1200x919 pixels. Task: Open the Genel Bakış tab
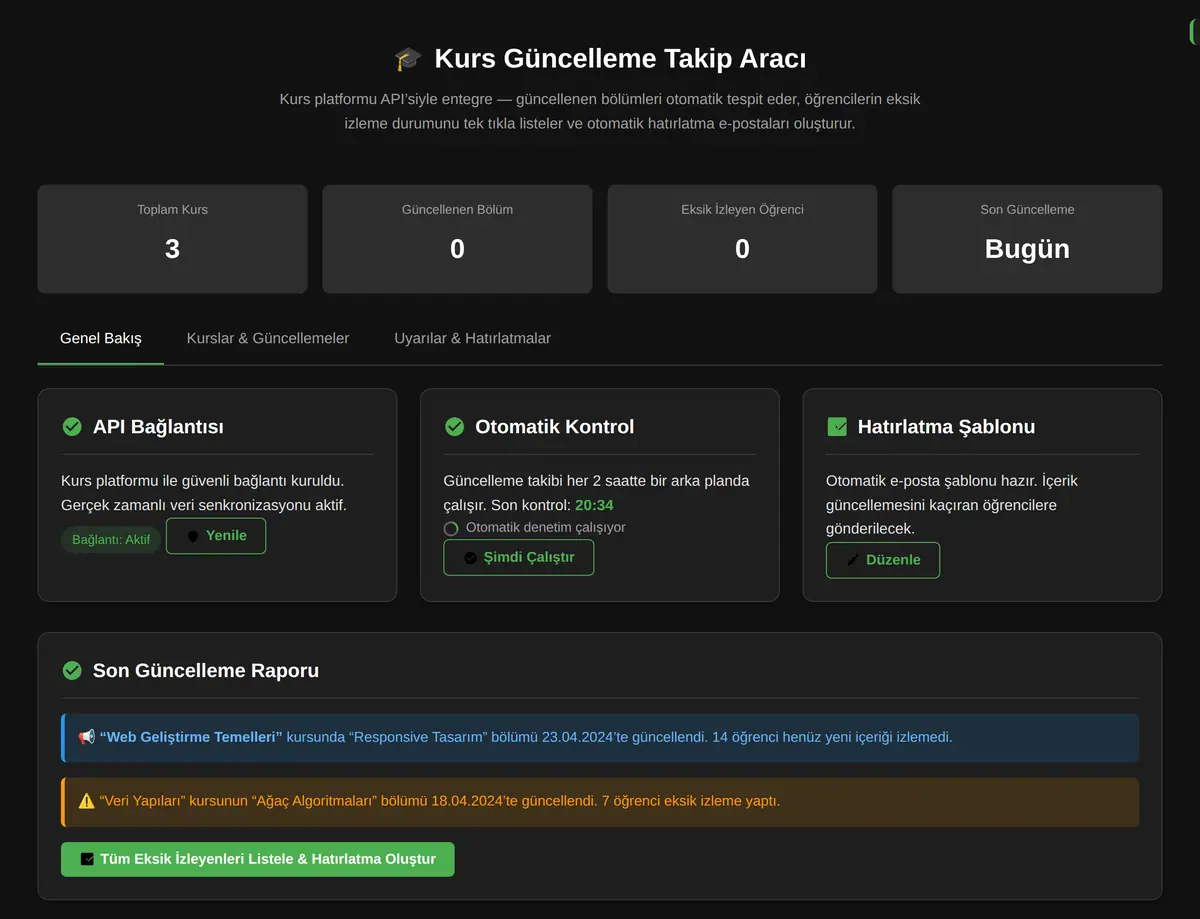click(x=101, y=338)
